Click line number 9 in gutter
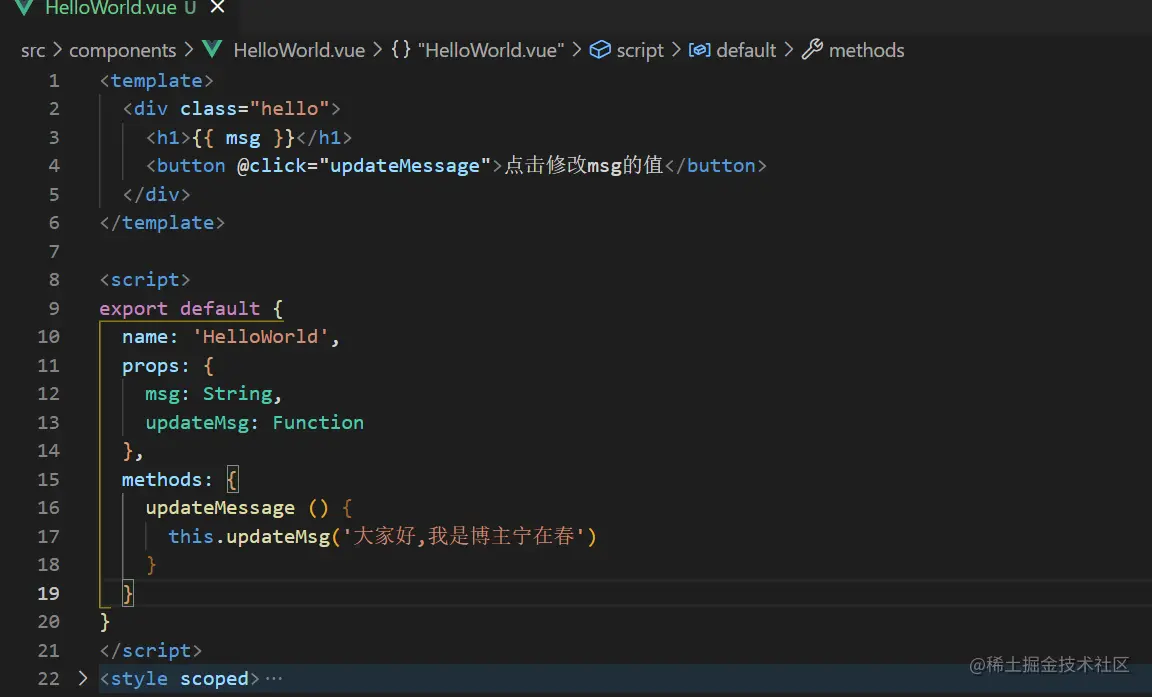This screenshot has width=1152, height=697. click(x=54, y=308)
